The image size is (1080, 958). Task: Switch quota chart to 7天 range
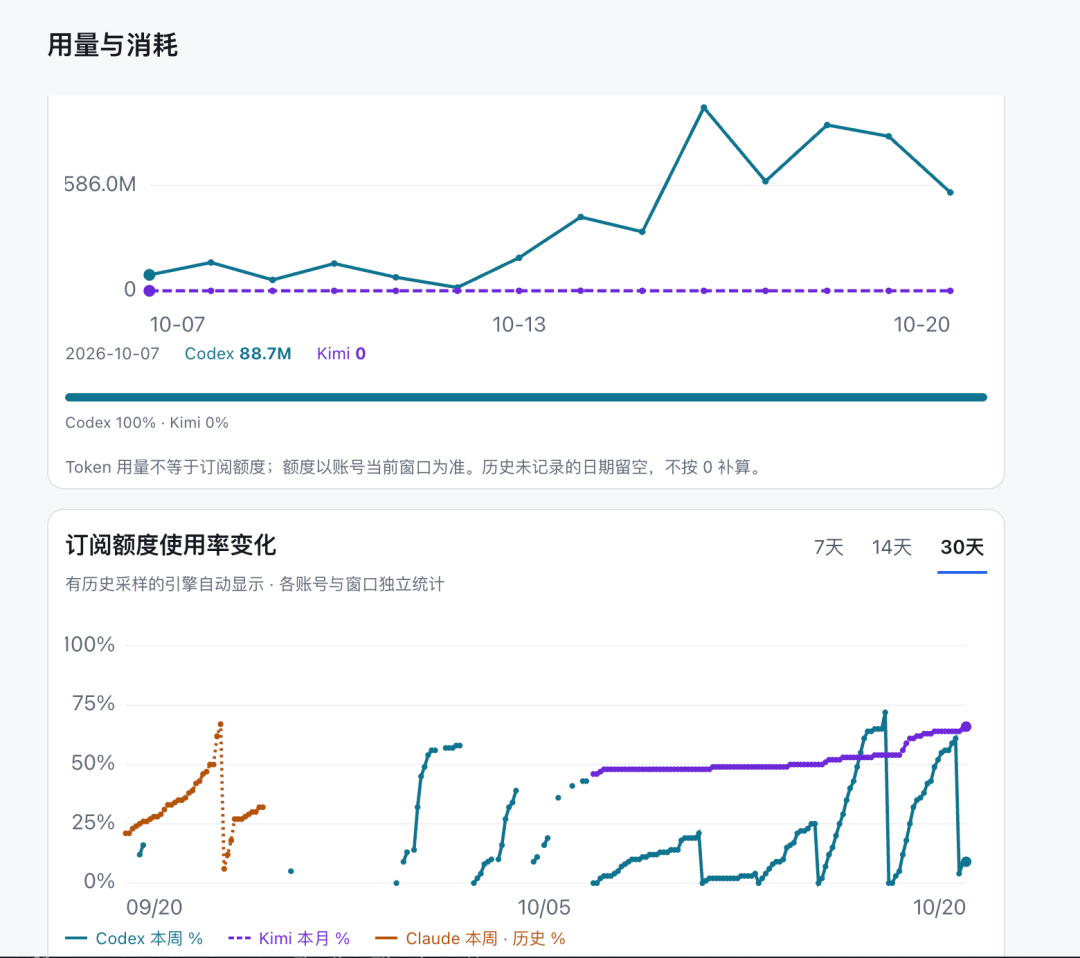[x=829, y=548]
